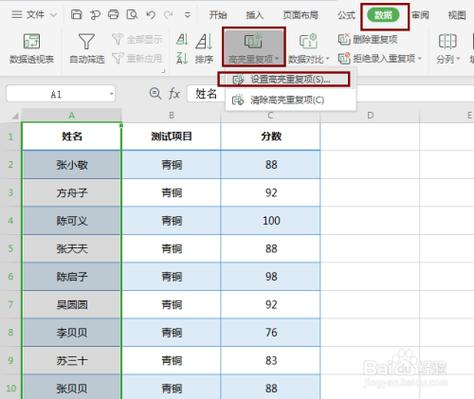Image resolution: width=474 pixels, height=399 pixels.
Task: Redo the last action
Action: click(168, 15)
